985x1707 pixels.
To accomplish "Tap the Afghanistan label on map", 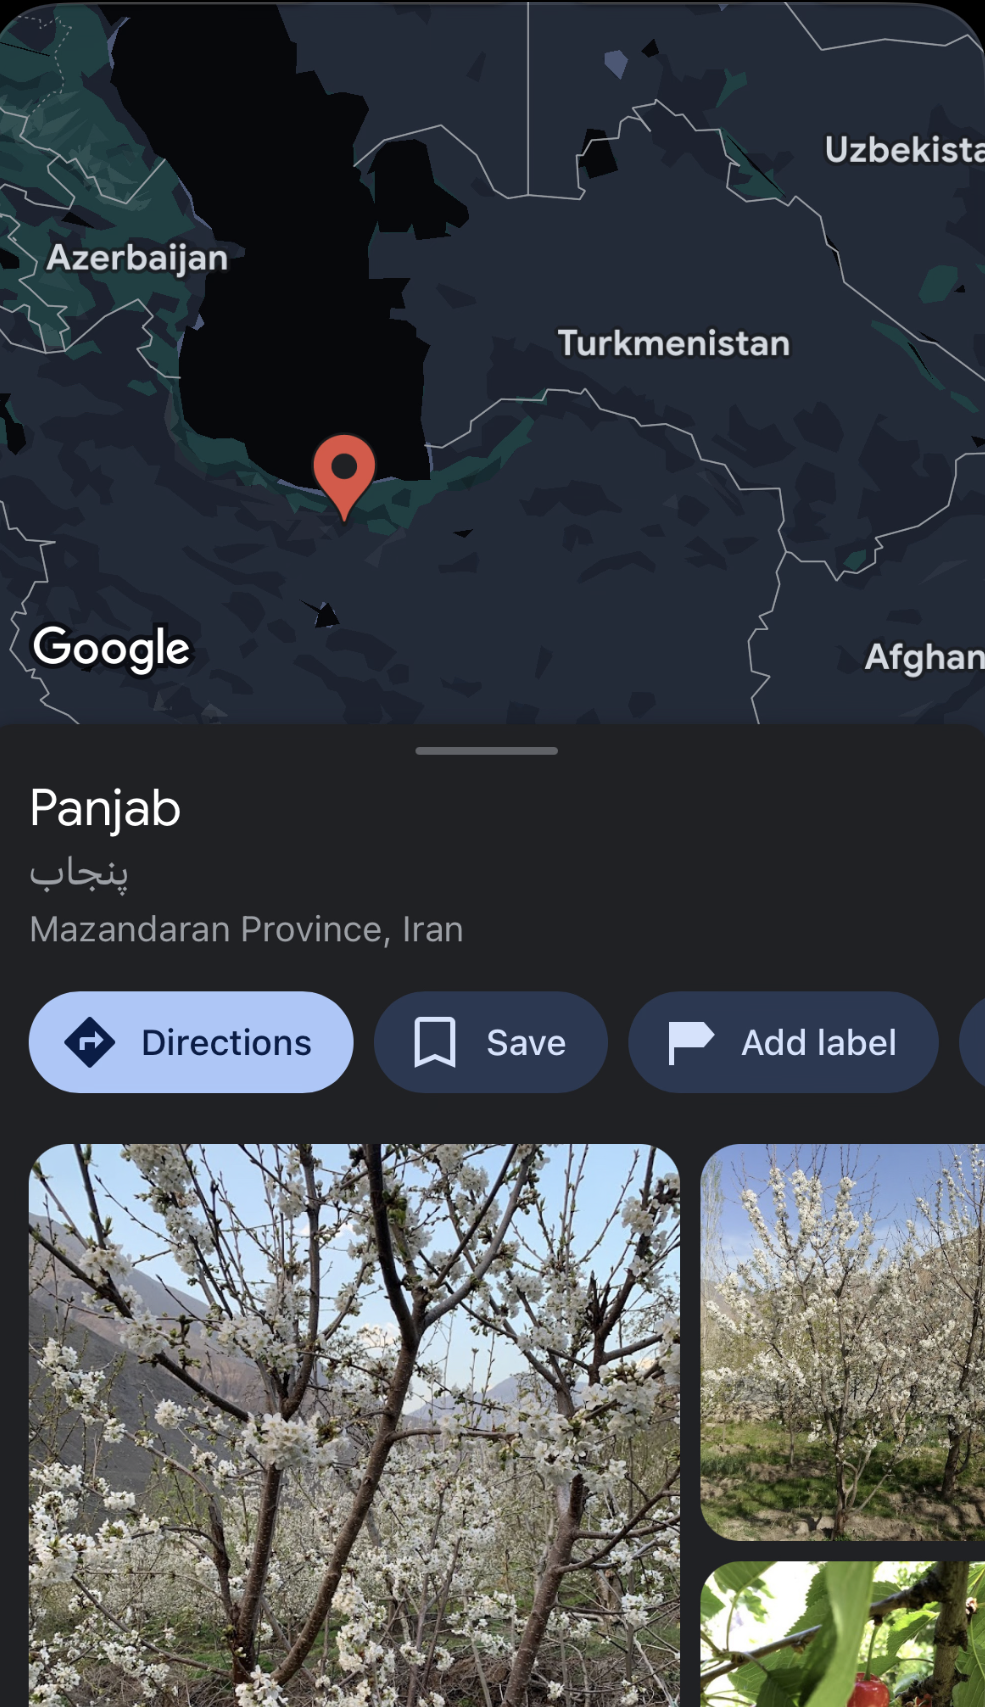I will tap(924, 657).
